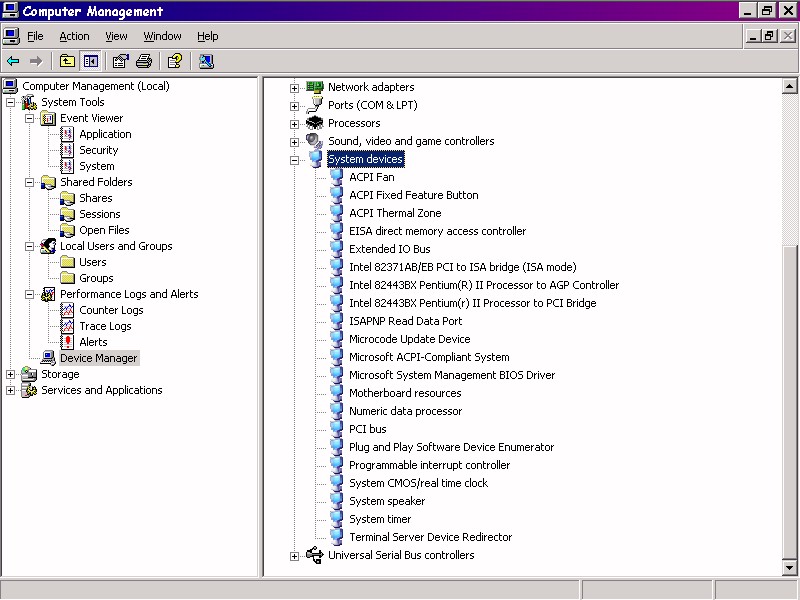This screenshot has height=600, width=800.
Task: Open the View menu
Action: [116, 36]
